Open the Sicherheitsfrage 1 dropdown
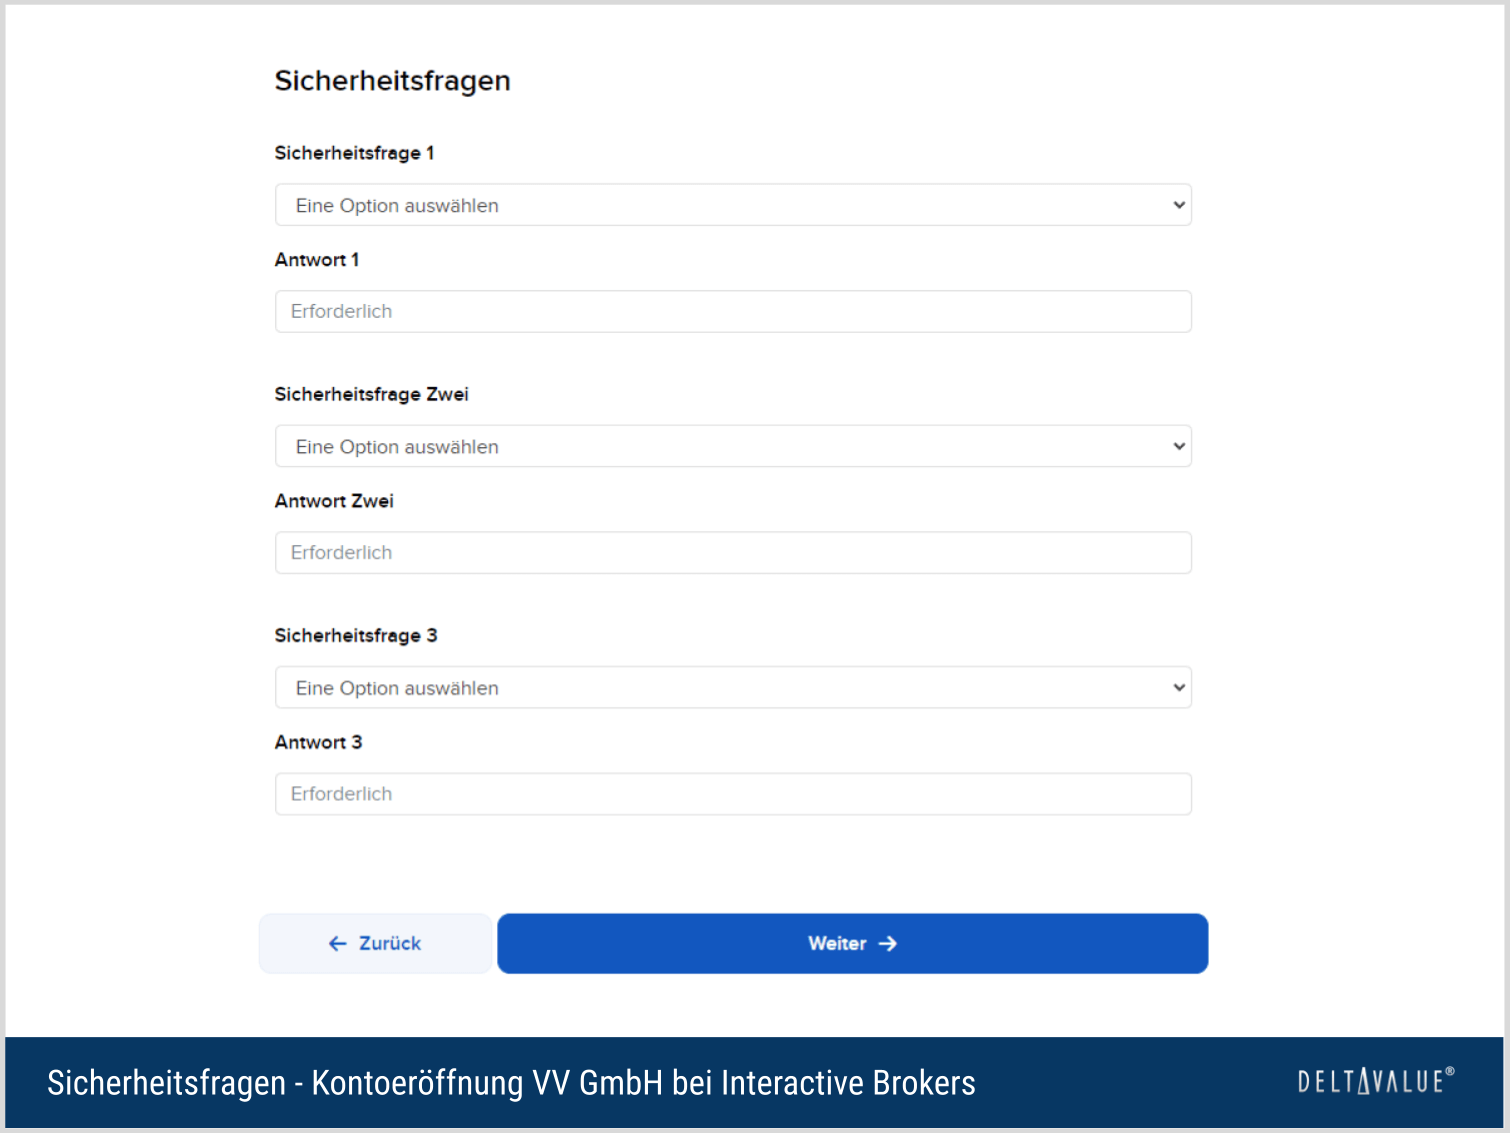The width and height of the screenshot is (1510, 1133). pyautogui.click(x=733, y=205)
